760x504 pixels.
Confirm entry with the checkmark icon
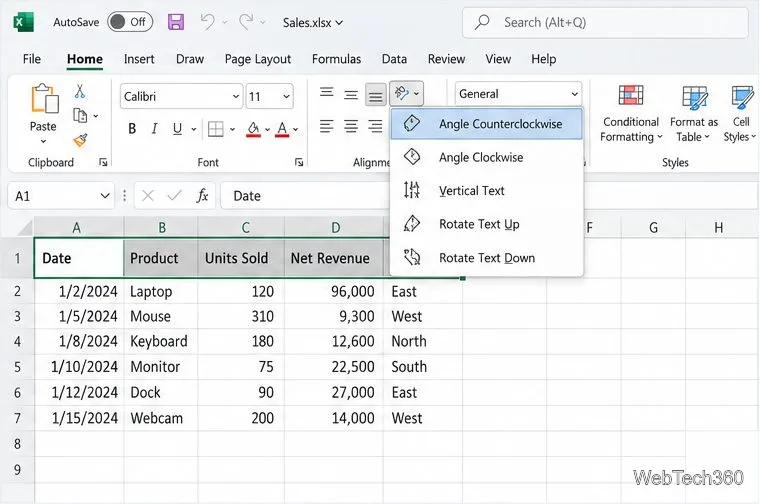(x=174, y=196)
